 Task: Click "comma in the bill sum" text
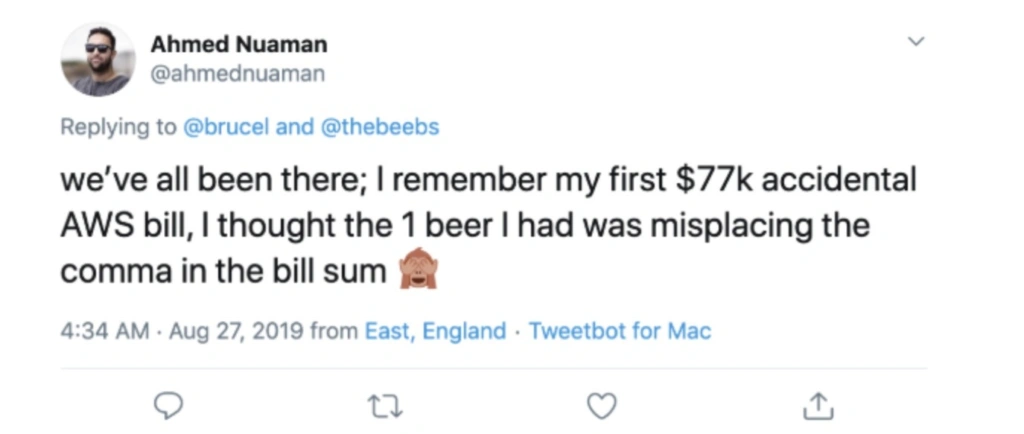coord(224,270)
